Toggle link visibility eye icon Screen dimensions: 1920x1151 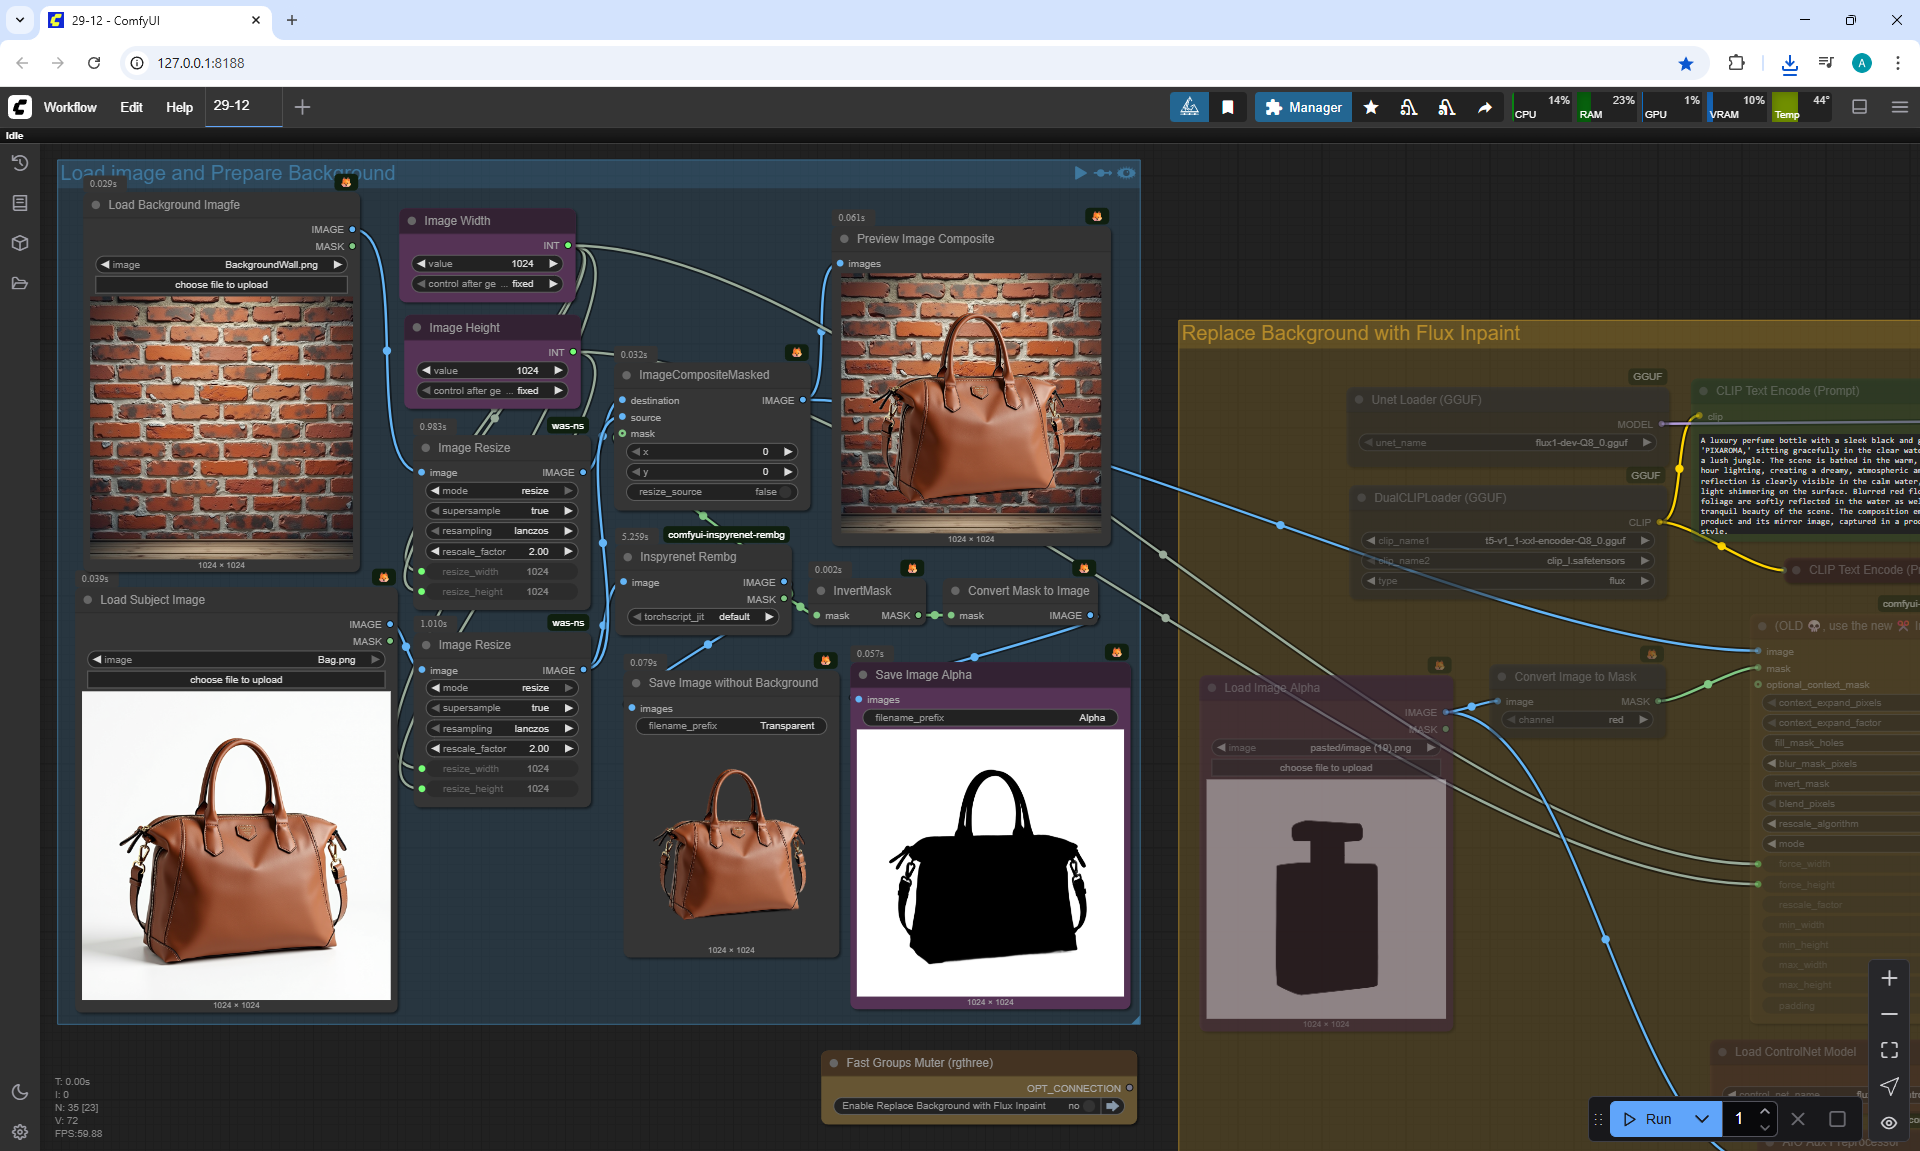[1888, 1122]
